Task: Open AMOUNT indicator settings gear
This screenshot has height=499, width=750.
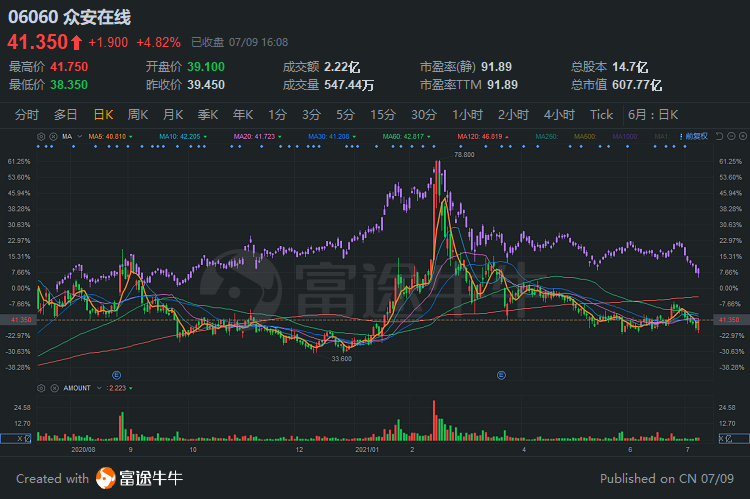Action: tap(41, 388)
